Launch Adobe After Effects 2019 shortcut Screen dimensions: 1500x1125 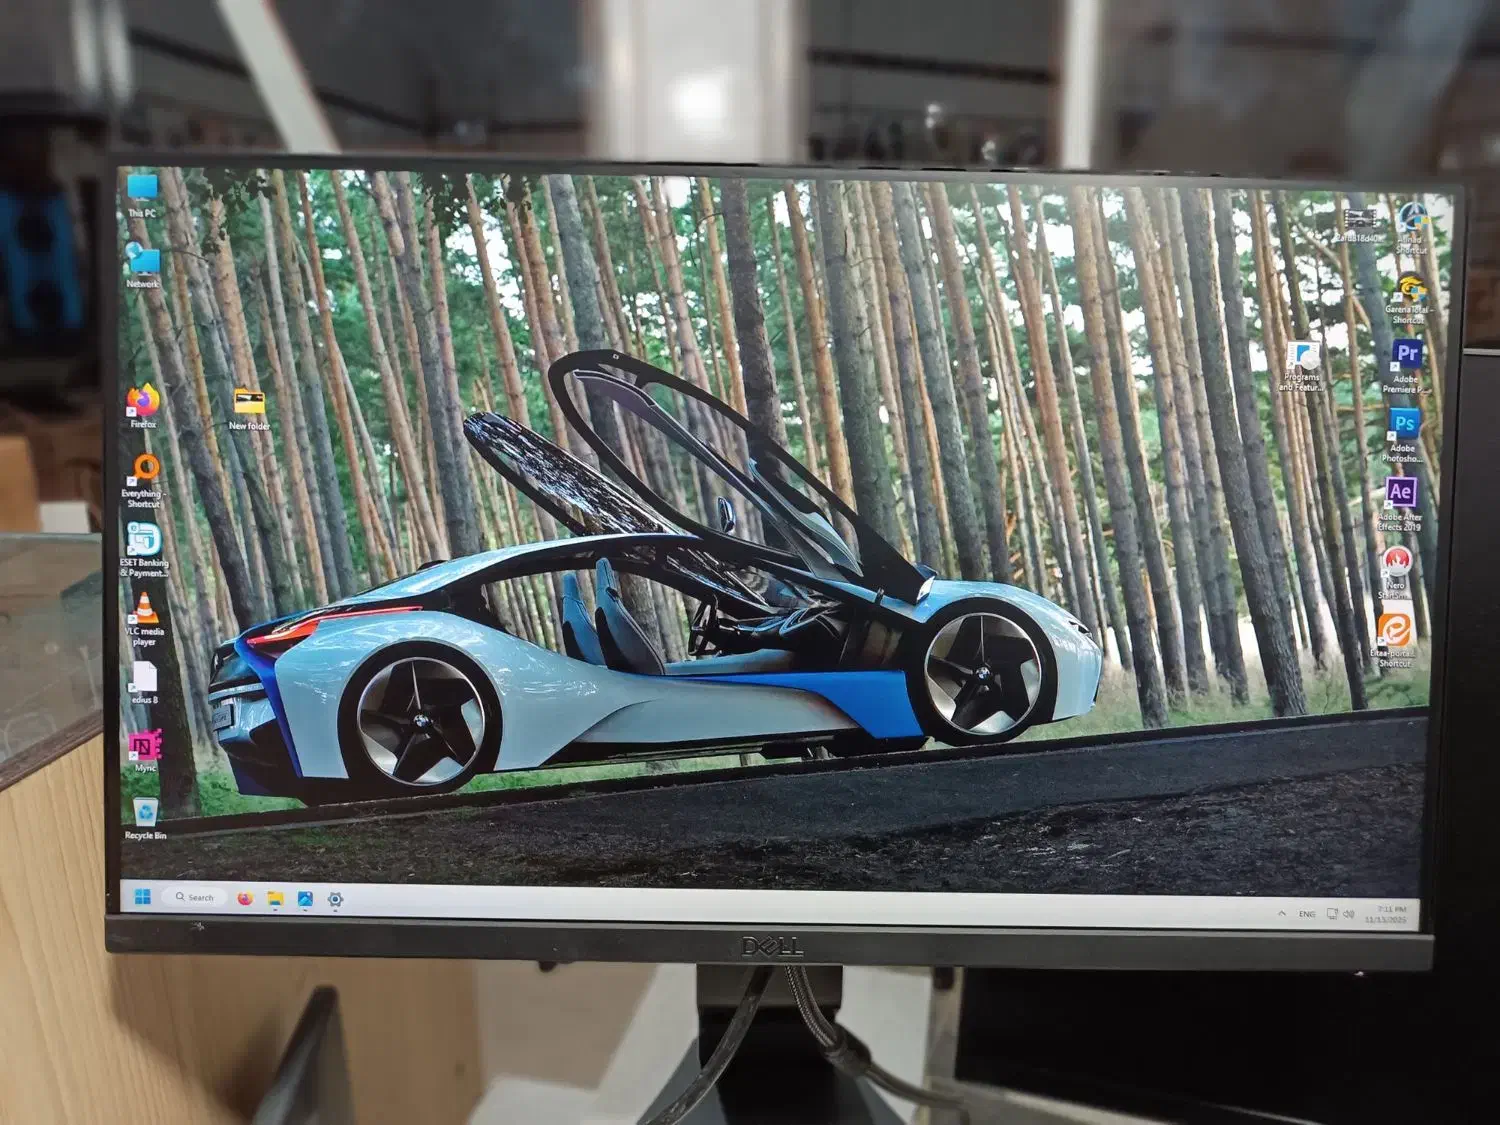coord(1400,504)
